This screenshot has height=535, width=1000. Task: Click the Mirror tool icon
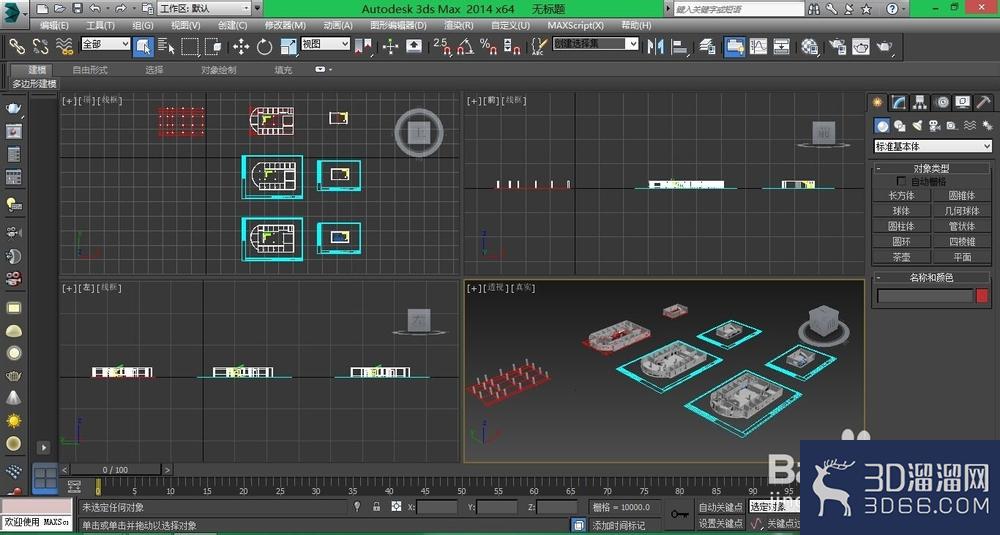(655, 46)
